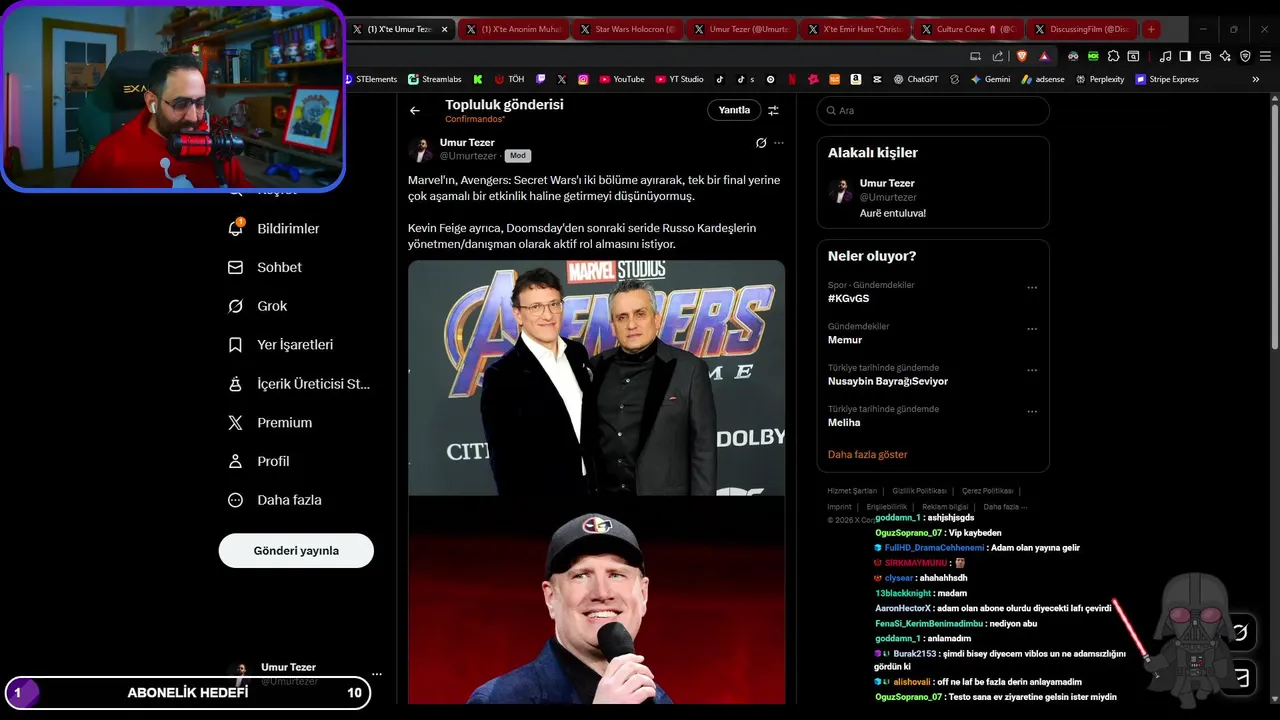1280x720 pixels.
Task: Open the Meliha trending topic
Action: pos(844,422)
